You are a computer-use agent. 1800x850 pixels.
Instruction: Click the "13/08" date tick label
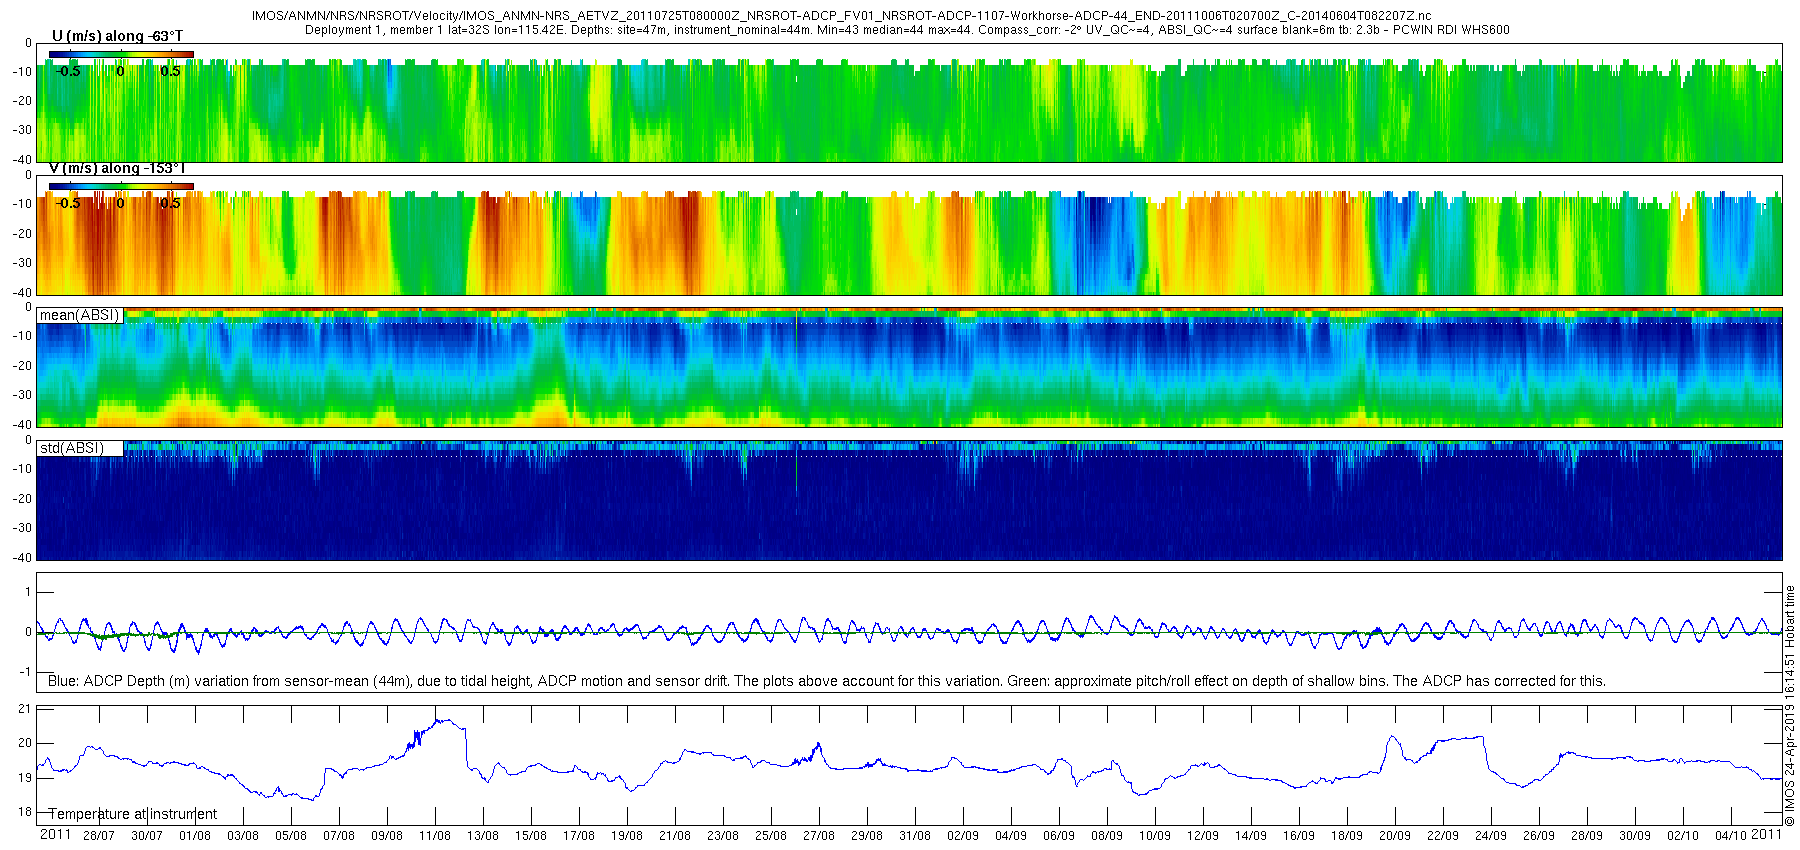(x=482, y=836)
